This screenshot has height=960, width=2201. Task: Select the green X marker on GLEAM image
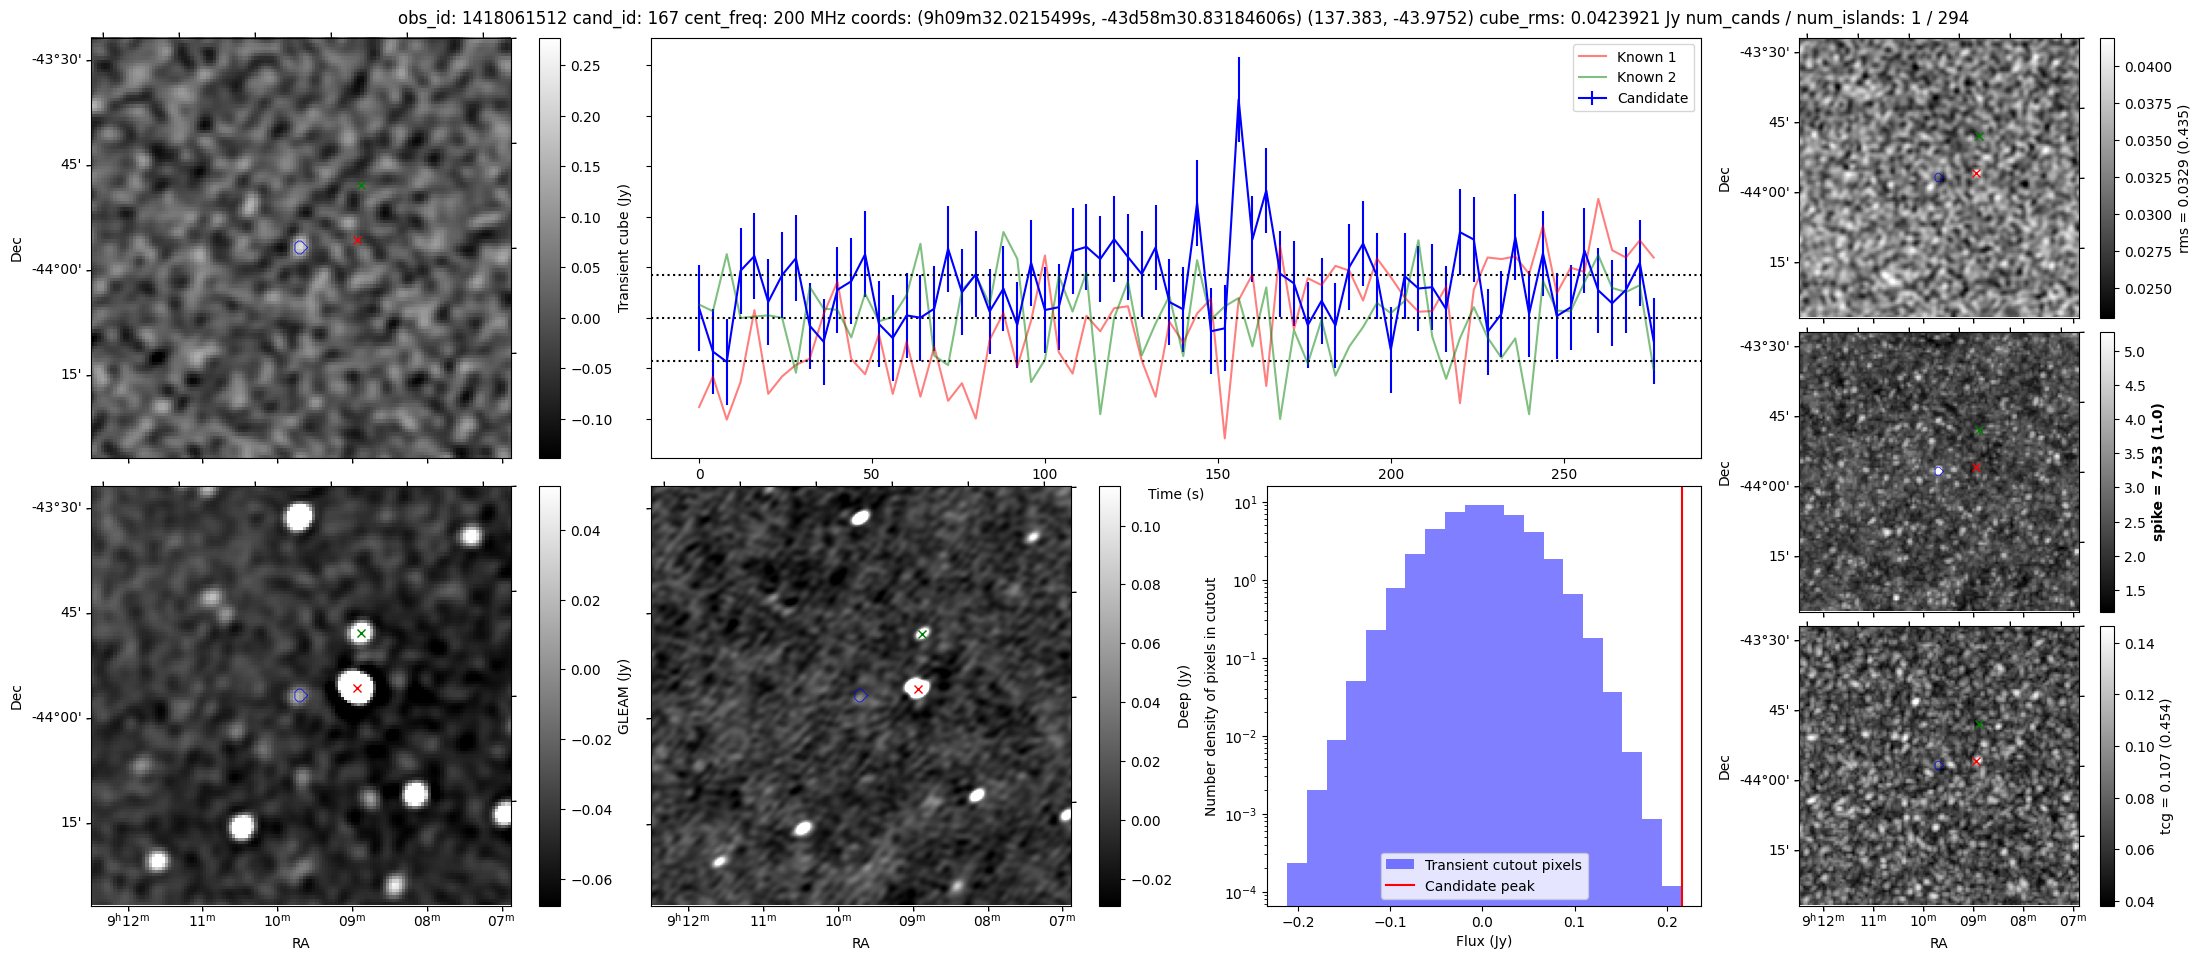click(x=361, y=633)
